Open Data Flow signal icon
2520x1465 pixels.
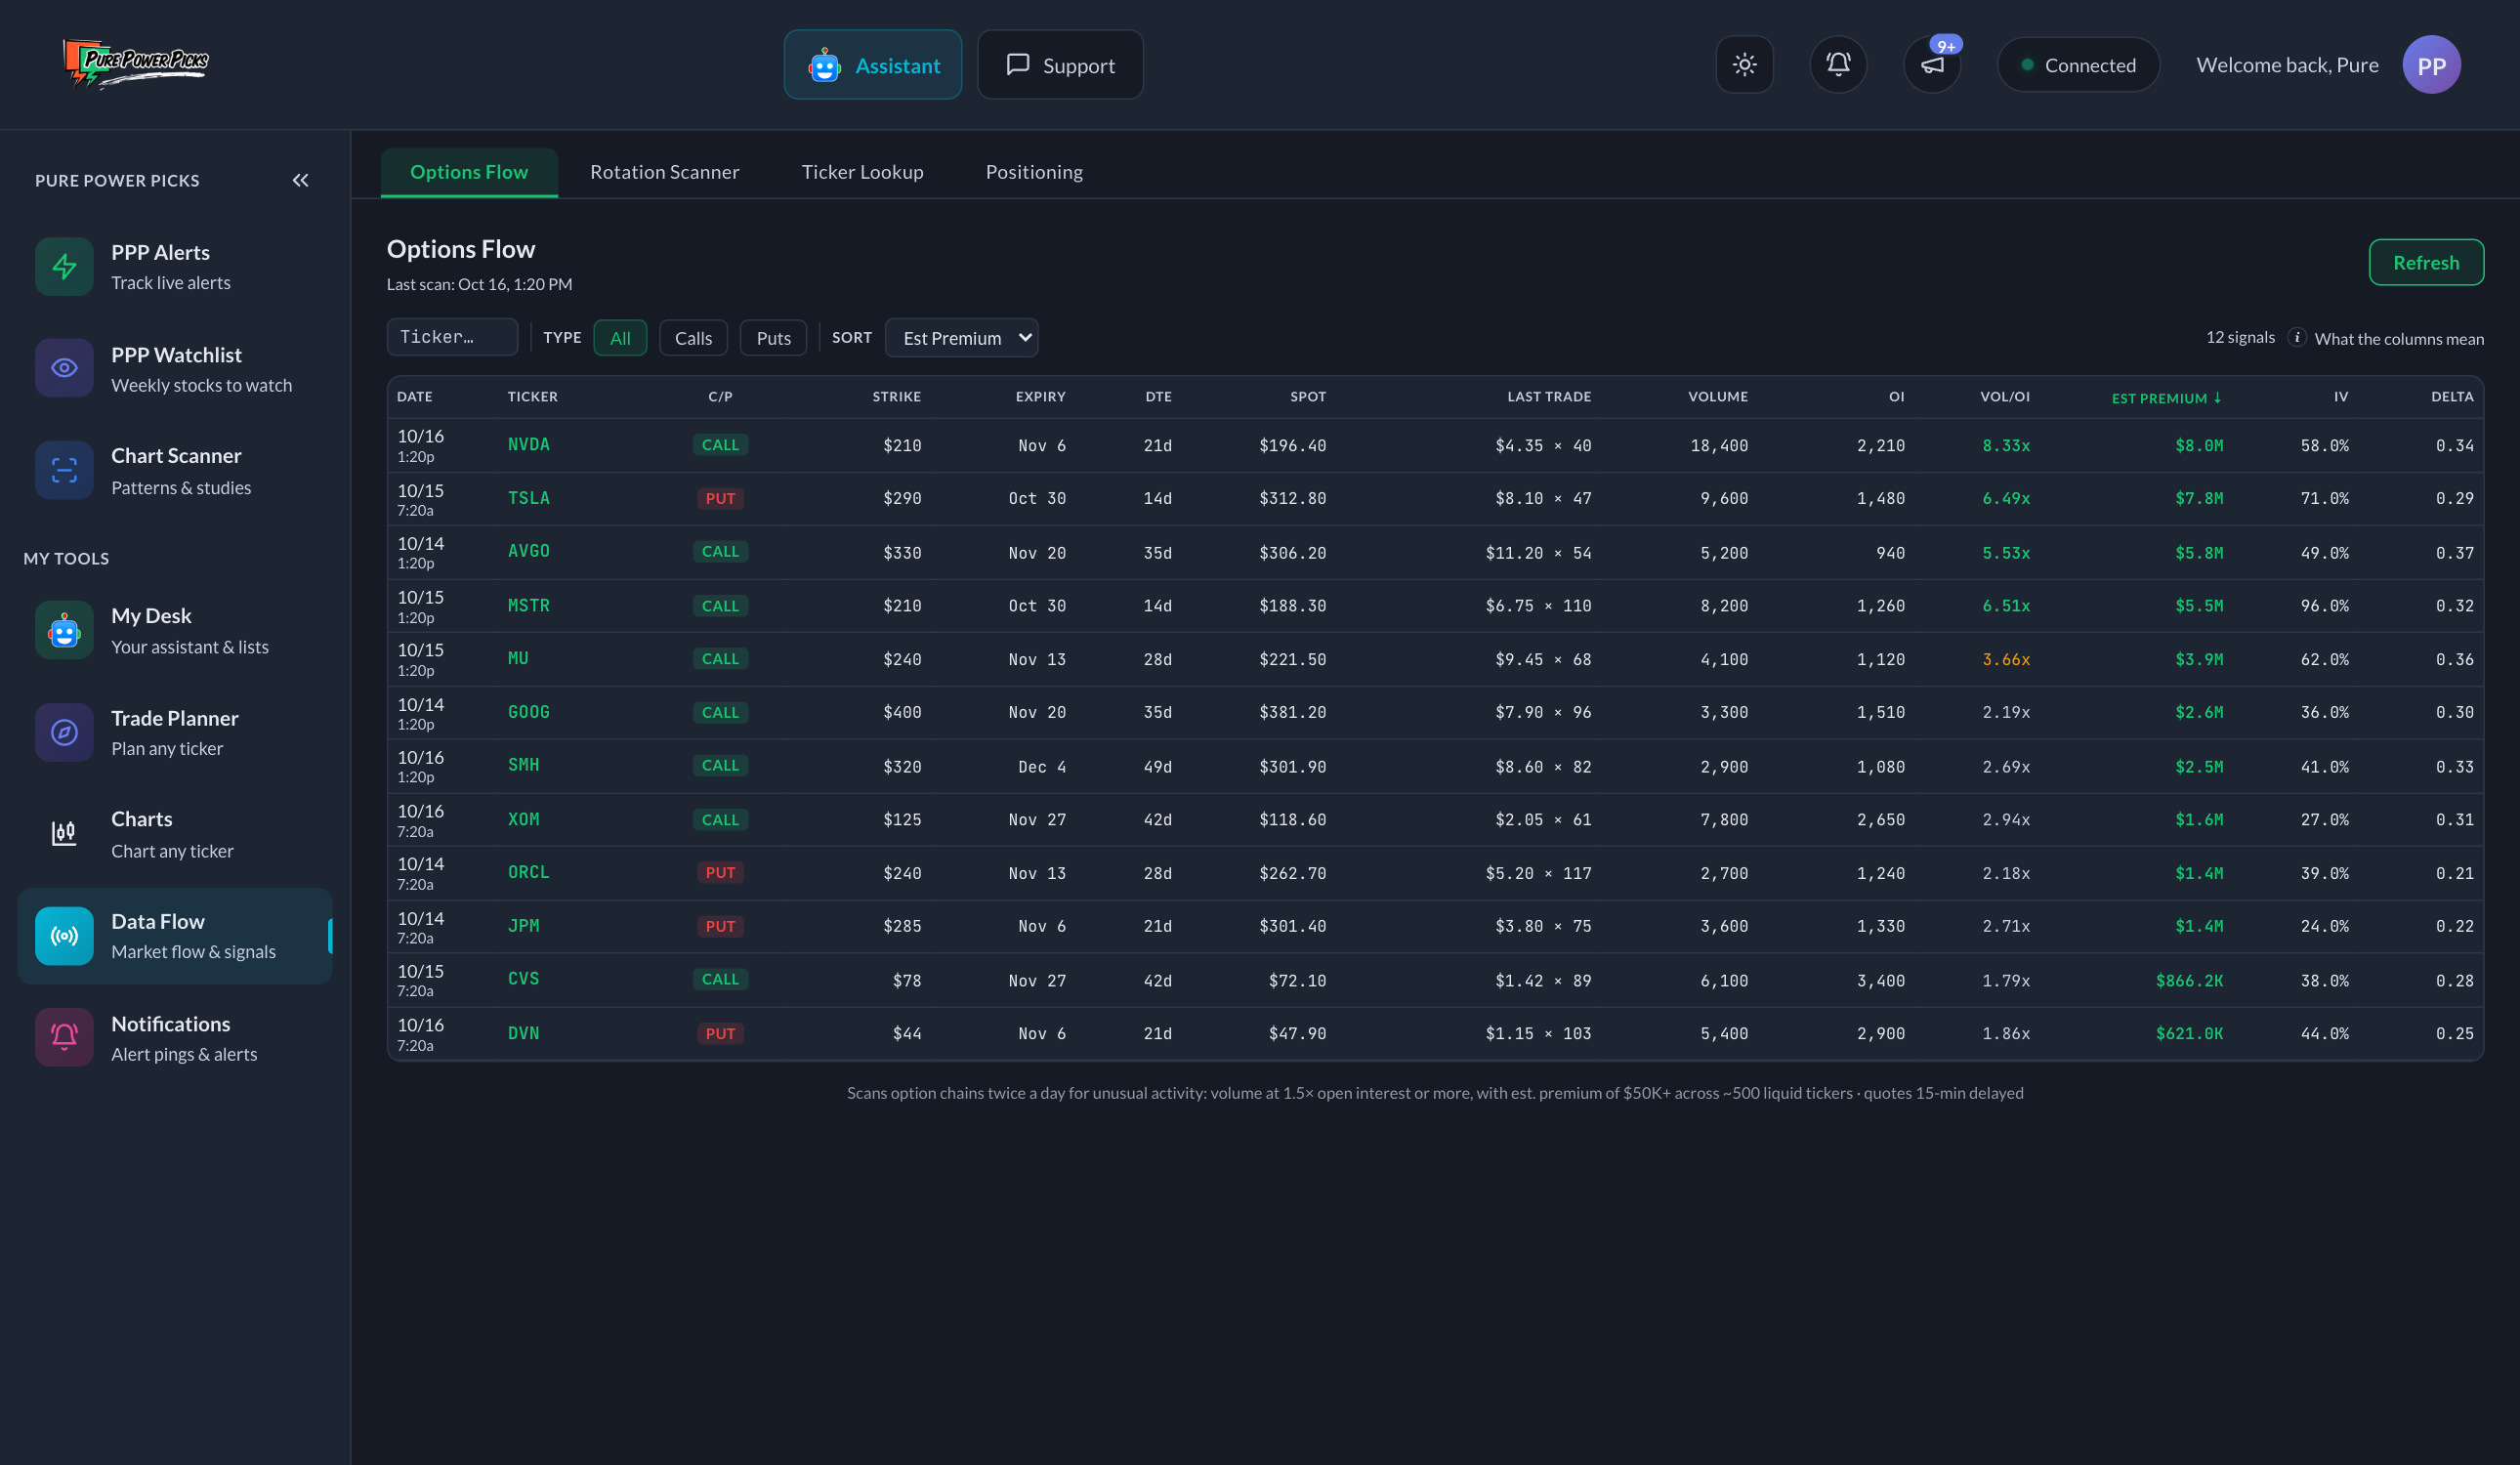point(64,936)
